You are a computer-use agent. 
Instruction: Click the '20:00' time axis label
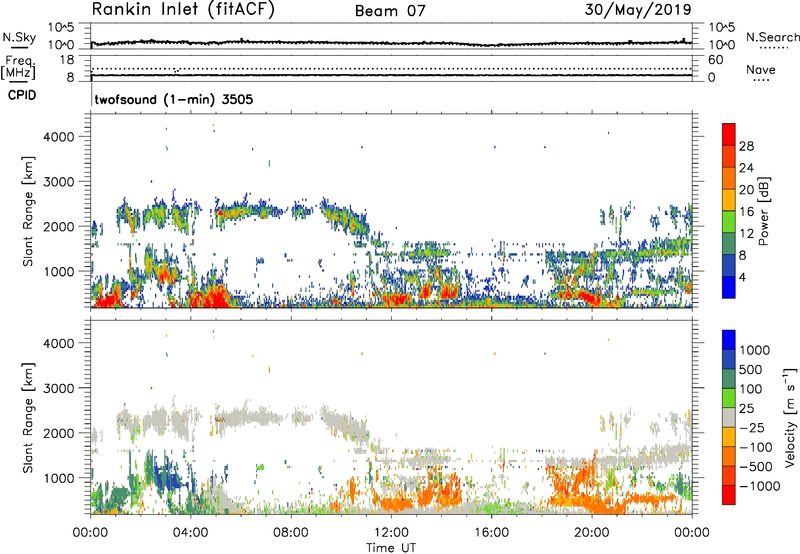[592, 532]
